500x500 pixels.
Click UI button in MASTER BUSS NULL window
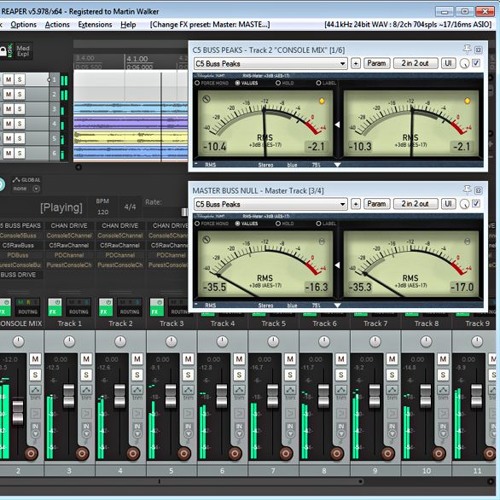[448, 204]
